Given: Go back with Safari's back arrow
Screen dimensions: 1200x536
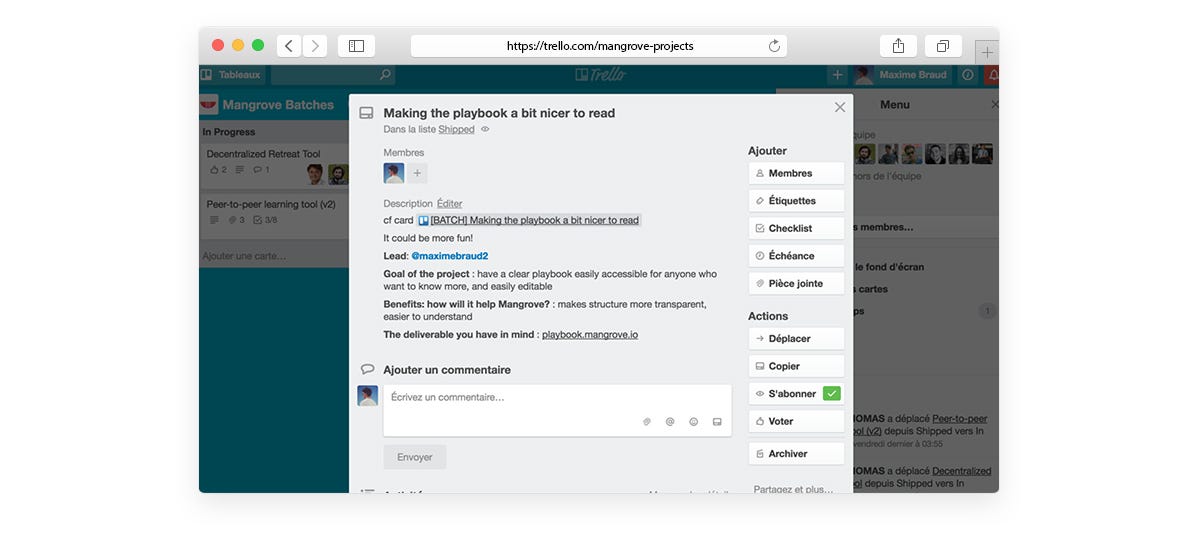Looking at the screenshot, I should point(289,46).
